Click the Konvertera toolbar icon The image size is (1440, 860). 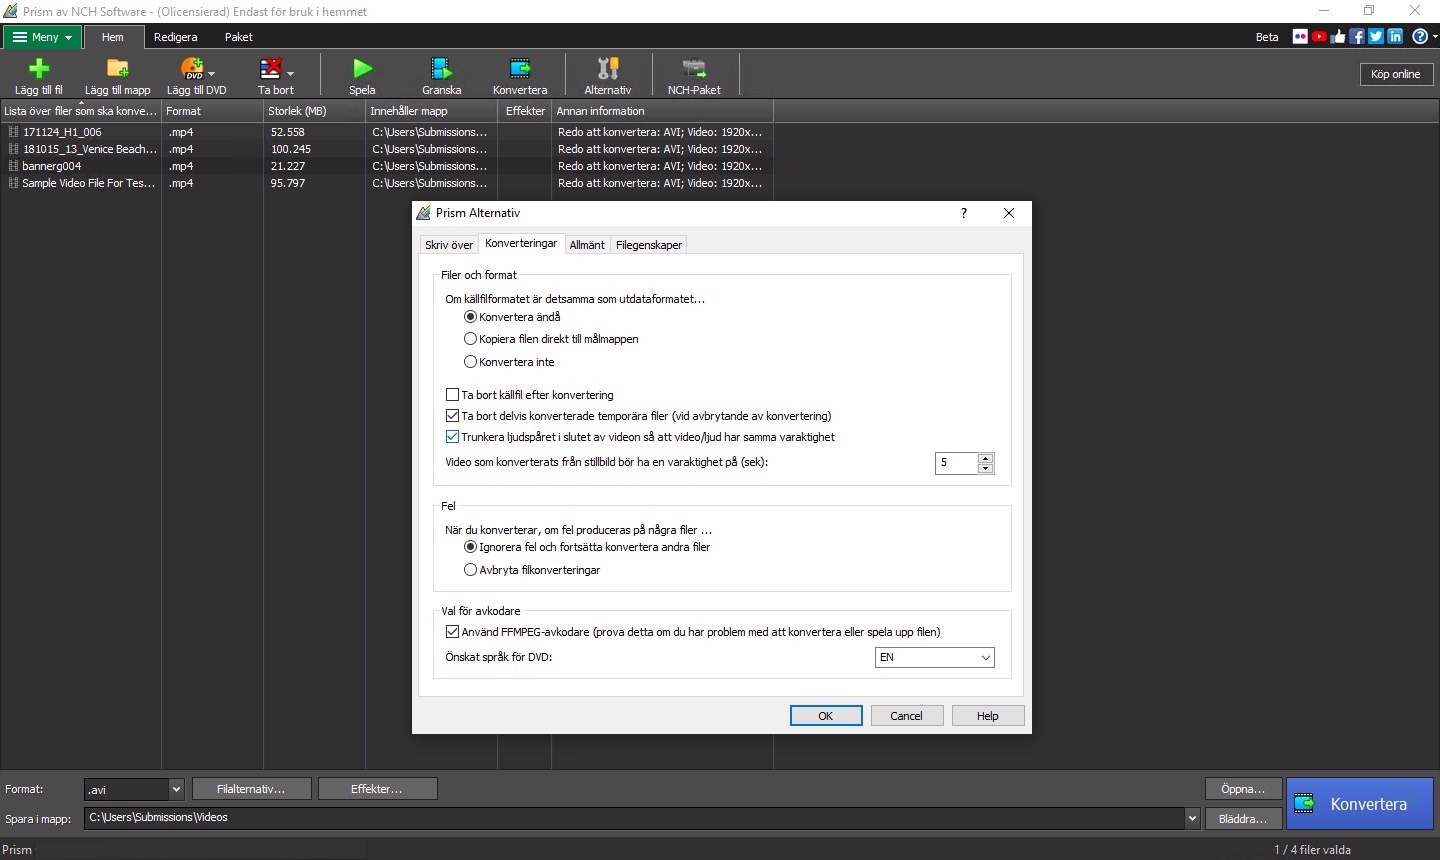520,68
